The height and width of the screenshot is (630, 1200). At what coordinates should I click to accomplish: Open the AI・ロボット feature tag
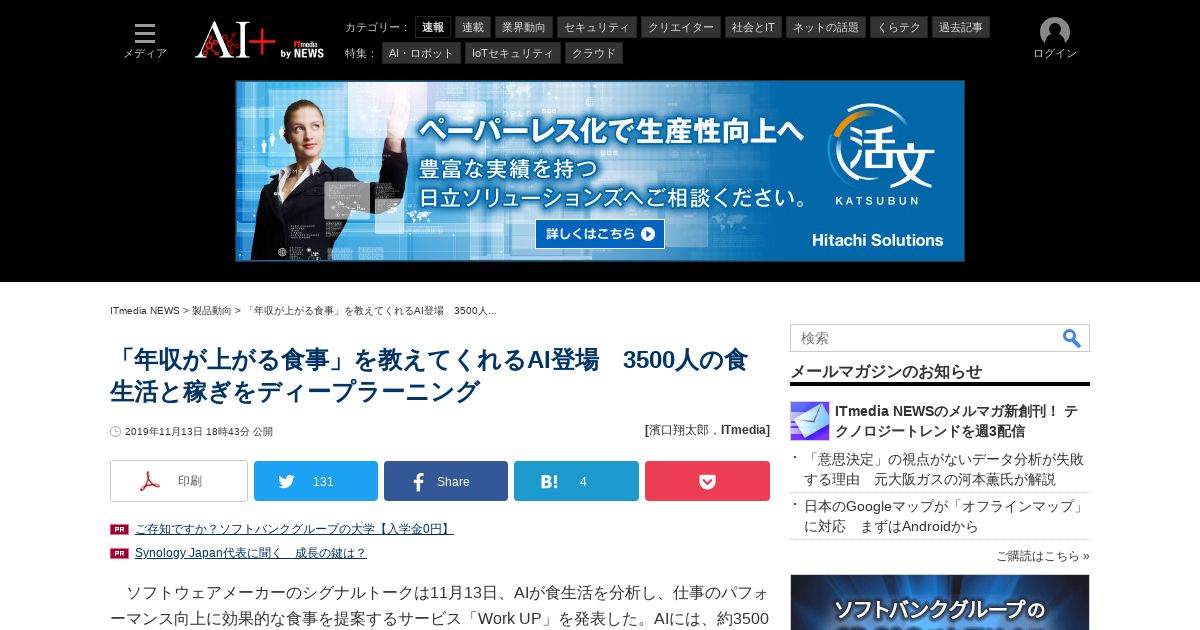pos(421,53)
